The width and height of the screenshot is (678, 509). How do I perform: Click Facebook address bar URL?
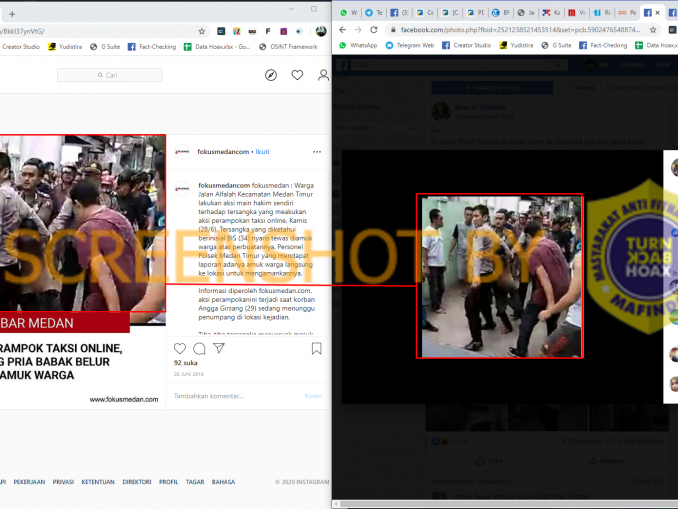520,30
